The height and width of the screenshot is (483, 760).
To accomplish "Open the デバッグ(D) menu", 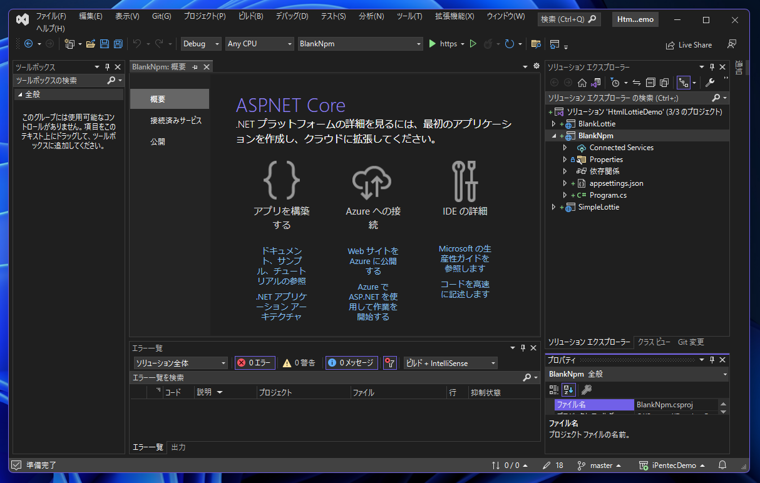I will [x=292, y=16].
